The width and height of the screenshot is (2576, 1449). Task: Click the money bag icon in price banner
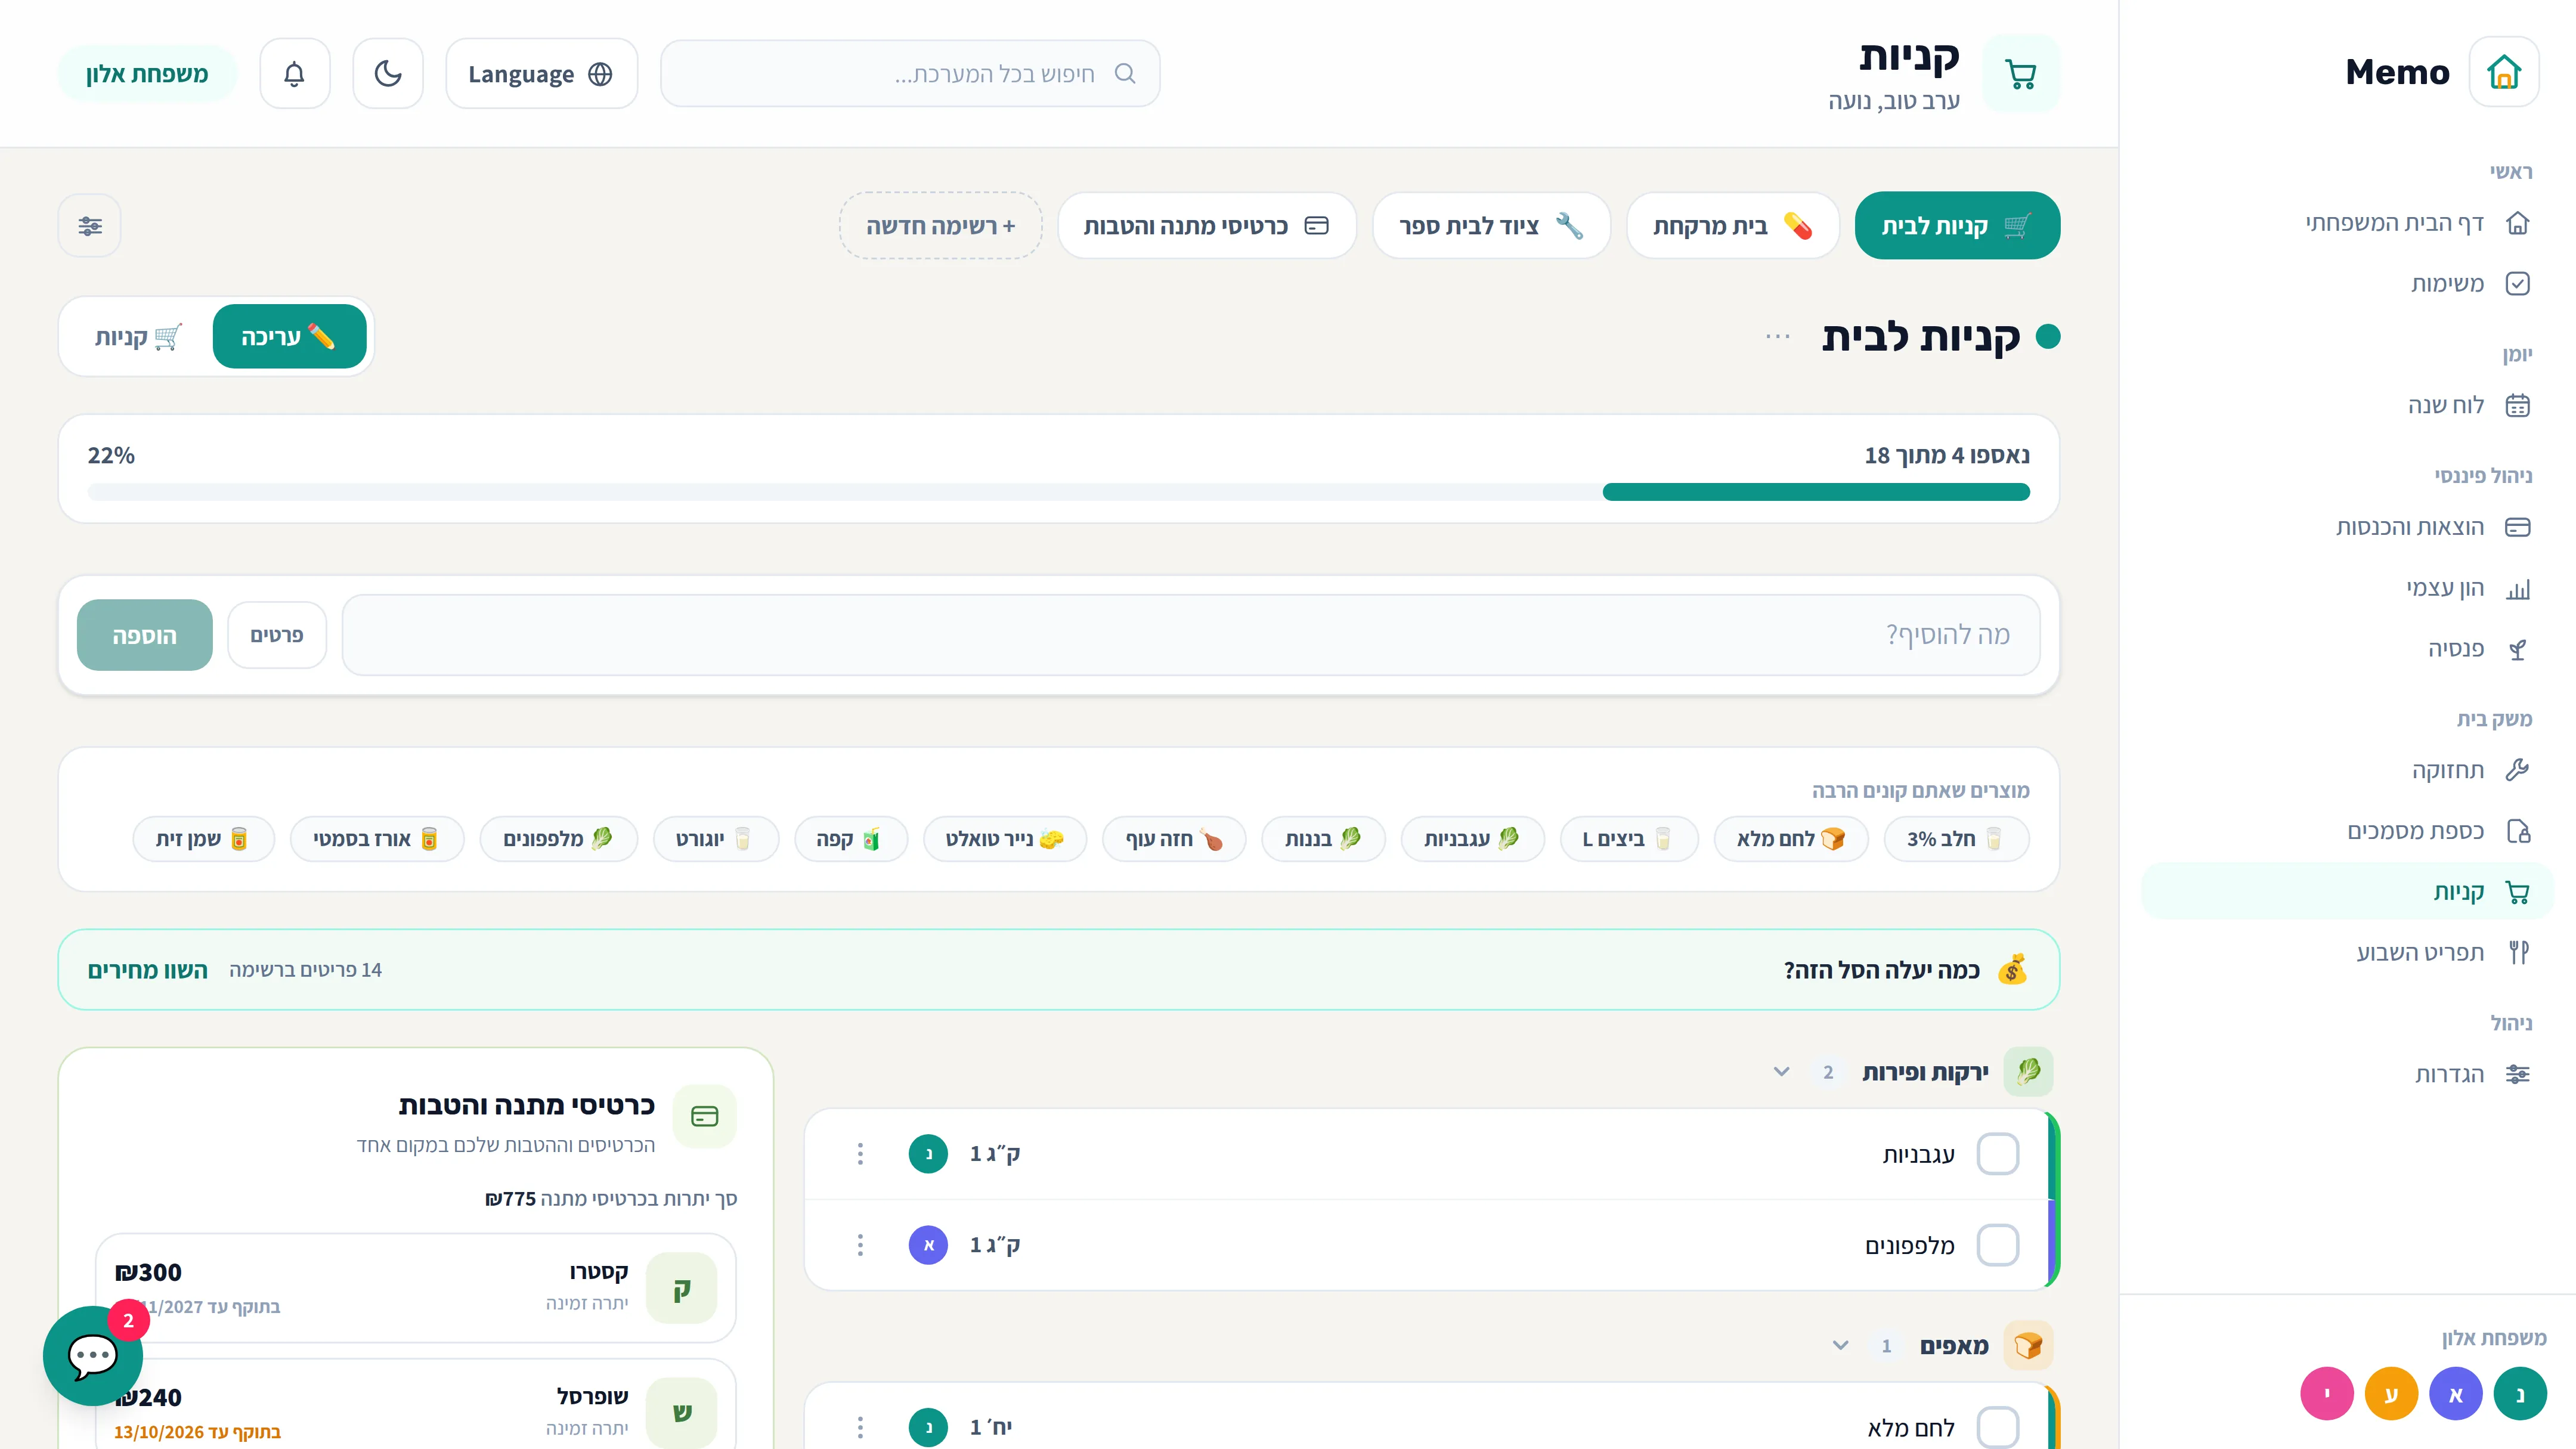coord(2012,970)
